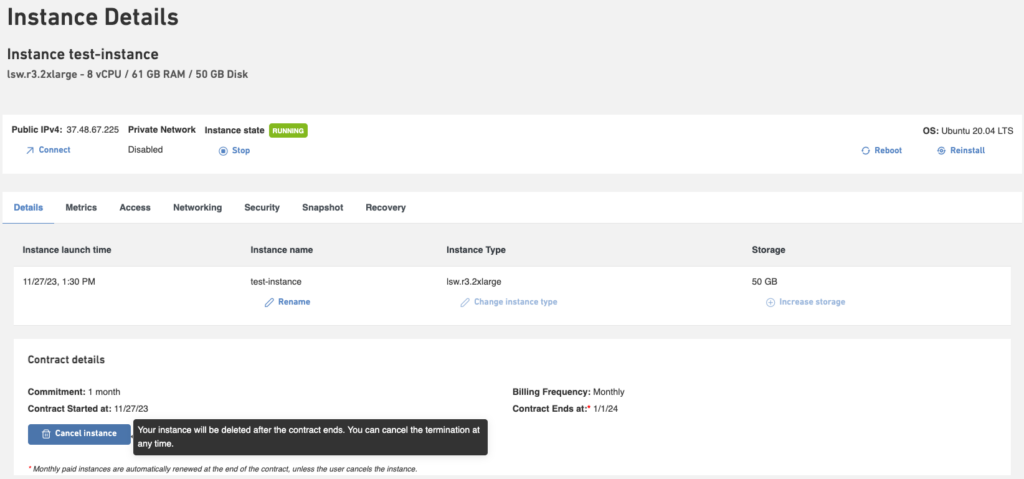The height and width of the screenshot is (479, 1024).
Task: Rename the test-instance
Action: (x=287, y=303)
